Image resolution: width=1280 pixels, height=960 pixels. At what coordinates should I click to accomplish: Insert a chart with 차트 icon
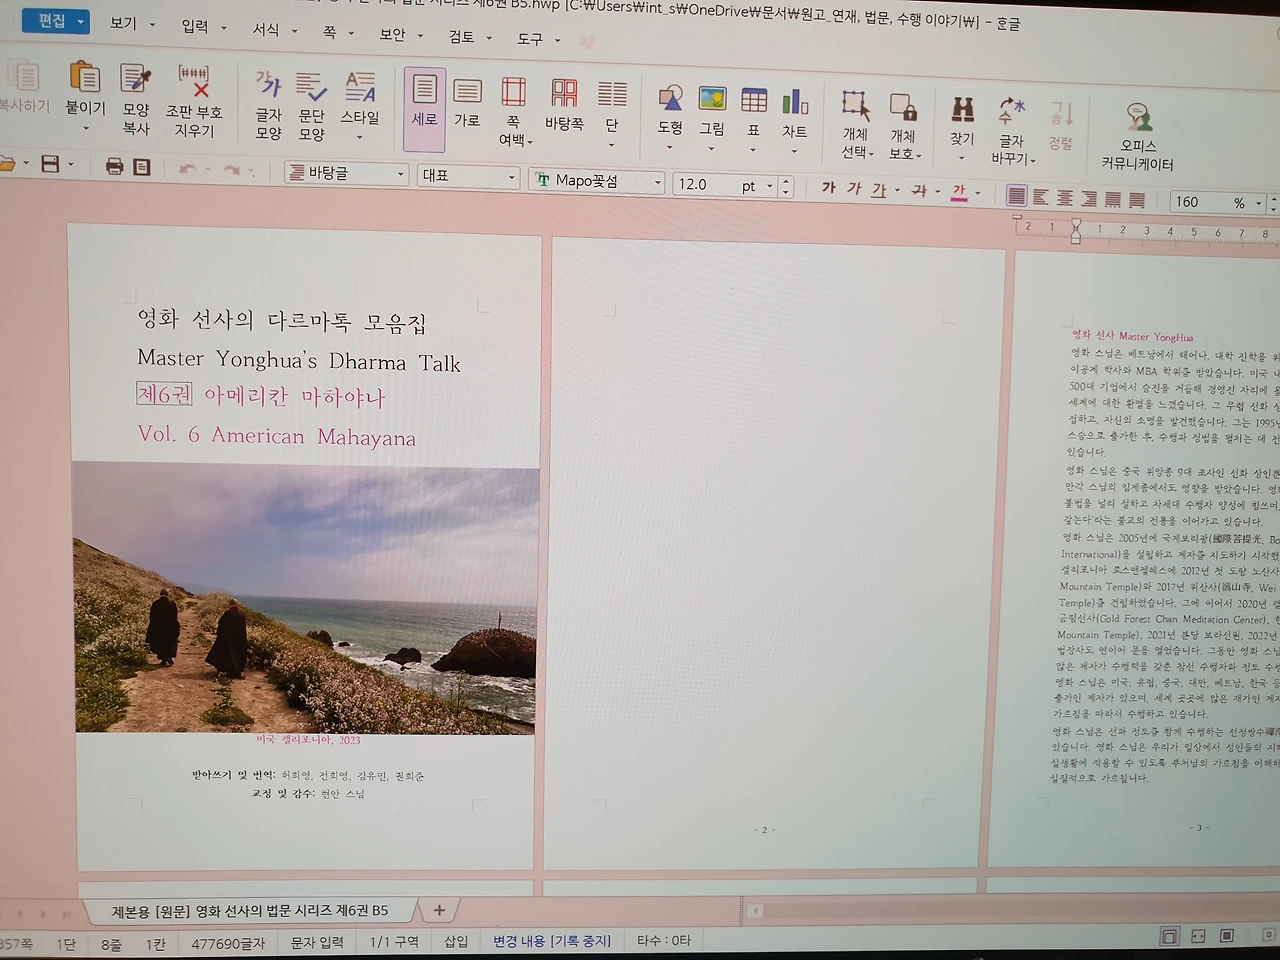tap(795, 100)
